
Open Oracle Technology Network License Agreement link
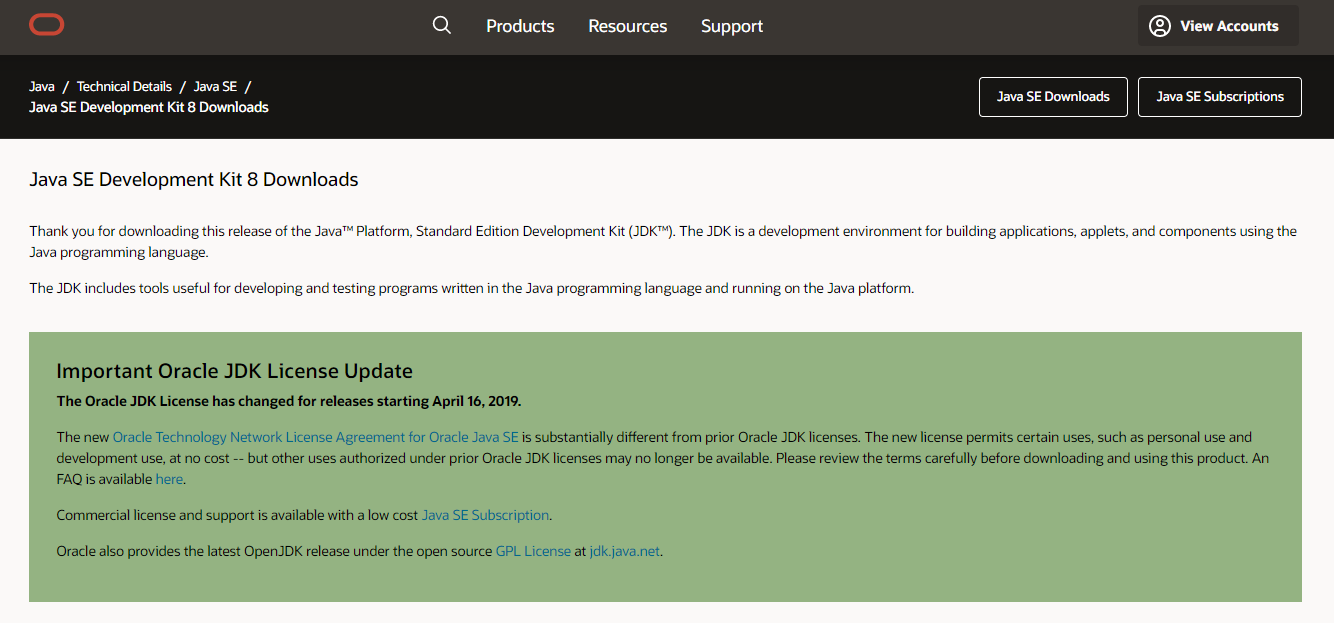pos(316,437)
